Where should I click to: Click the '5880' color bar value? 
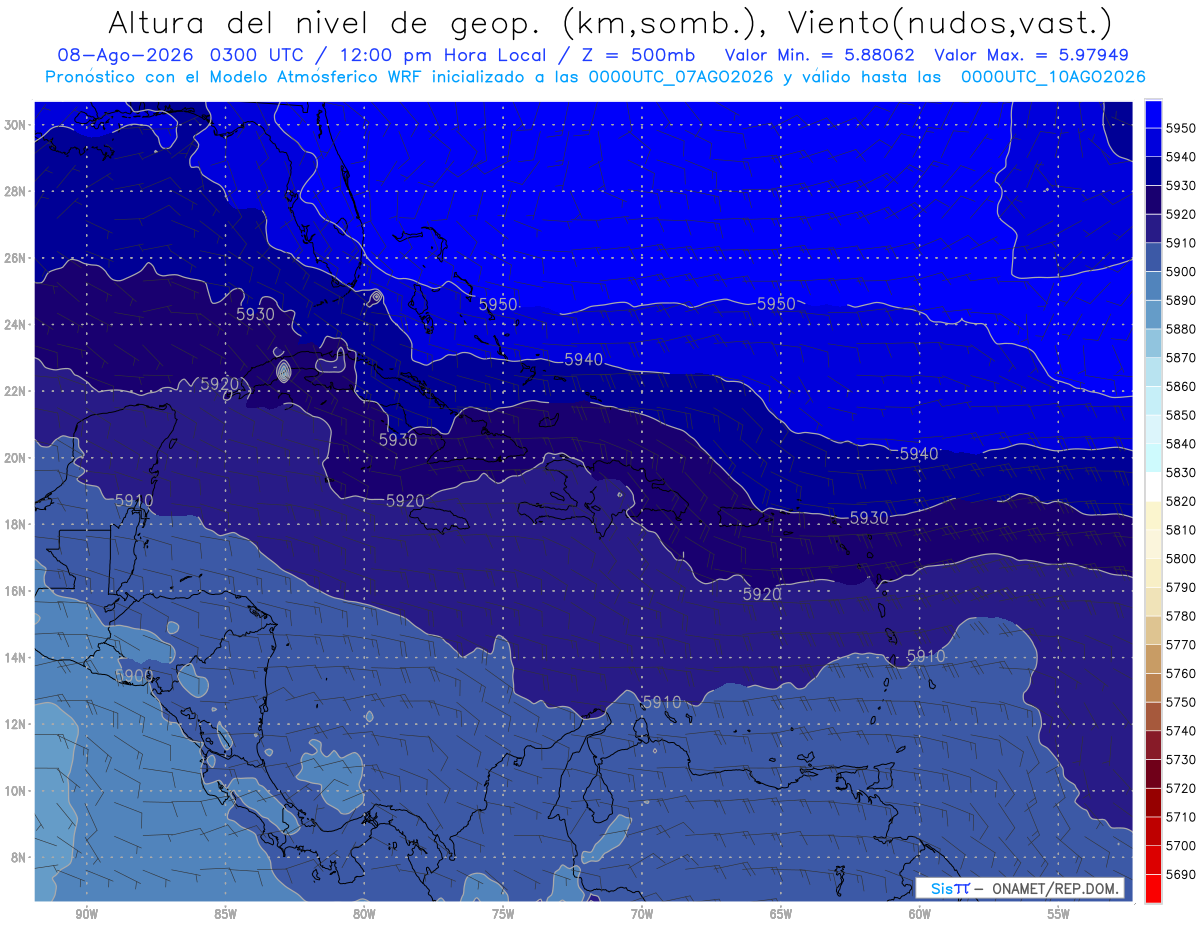point(1183,329)
